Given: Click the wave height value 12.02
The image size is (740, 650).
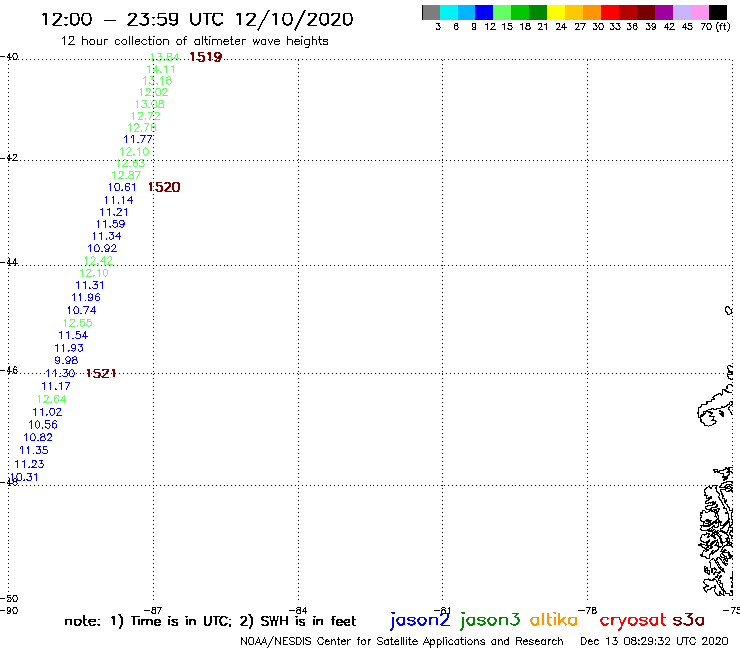Looking at the screenshot, I should [x=153, y=93].
